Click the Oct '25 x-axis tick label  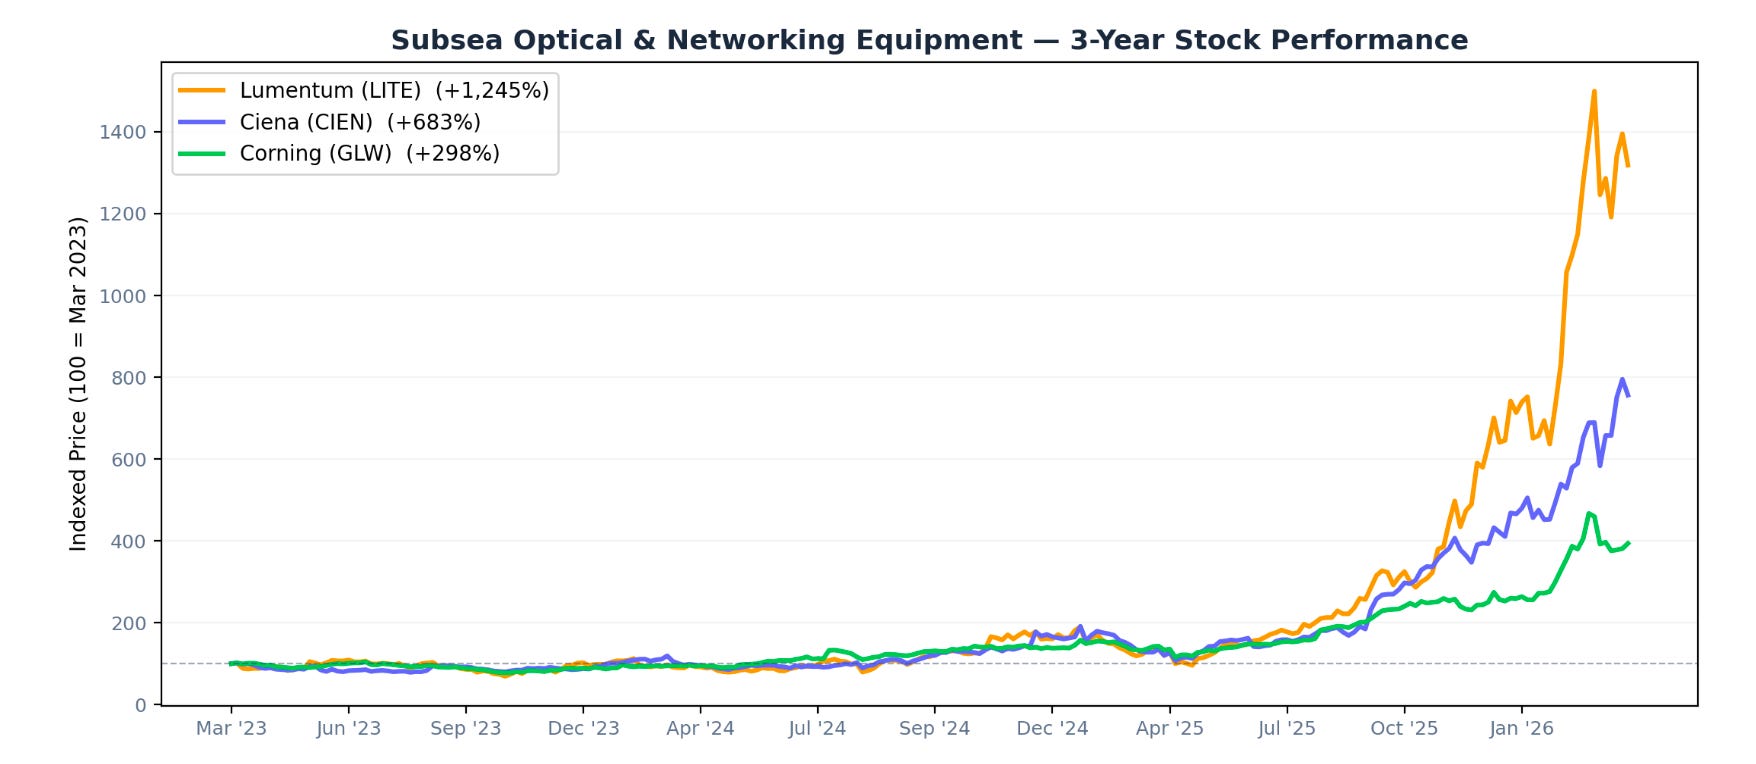tap(1404, 728)
